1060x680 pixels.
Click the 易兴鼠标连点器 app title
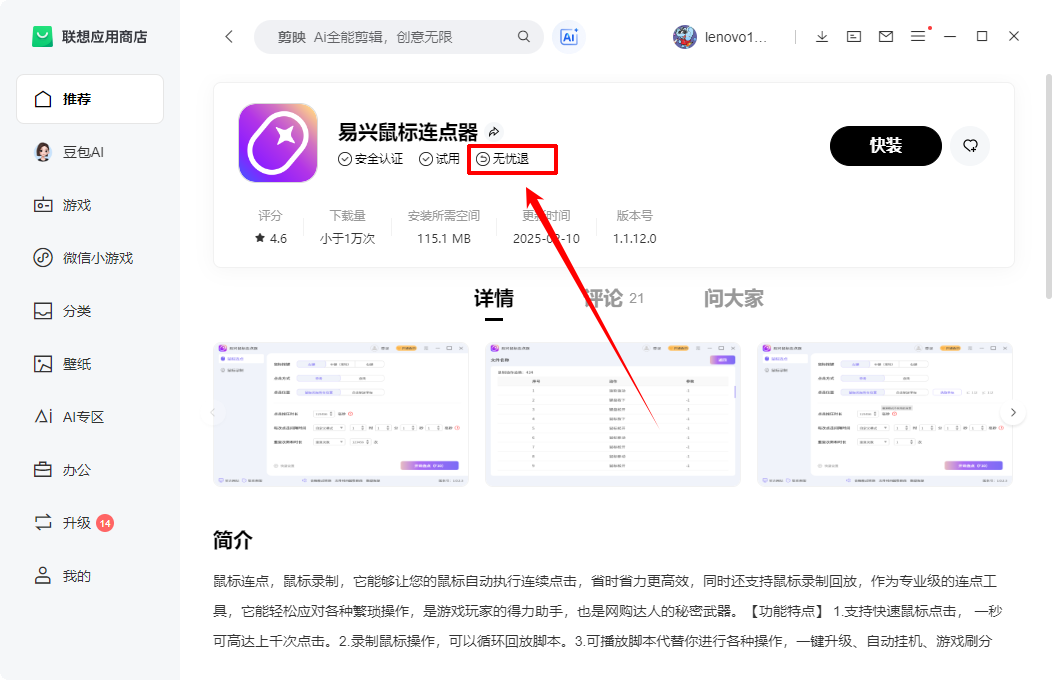408,132
